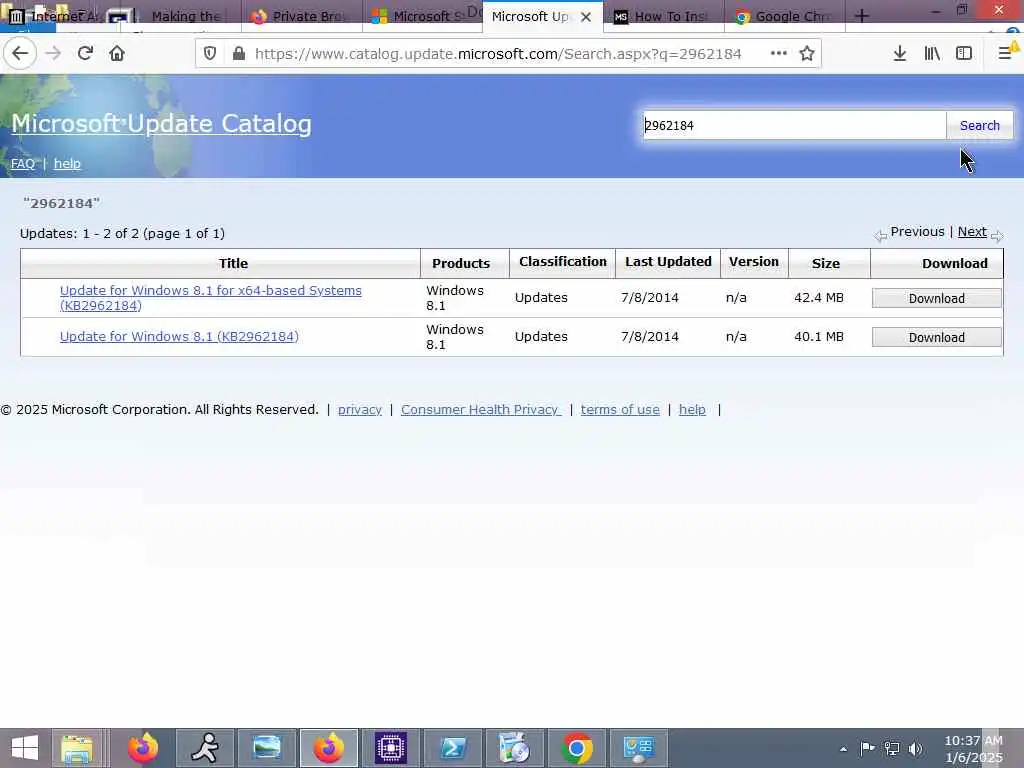Open the landscape picture taskbar app
The width and height of the screenshot is (1024, 768).
tap(266, 748)
